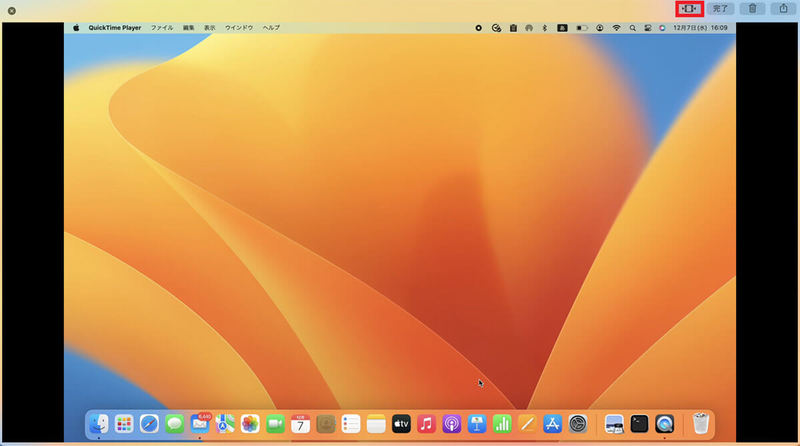Close the preview with the X button
The width and height of the screenshot is (800, 446).
tap(12, 11)
